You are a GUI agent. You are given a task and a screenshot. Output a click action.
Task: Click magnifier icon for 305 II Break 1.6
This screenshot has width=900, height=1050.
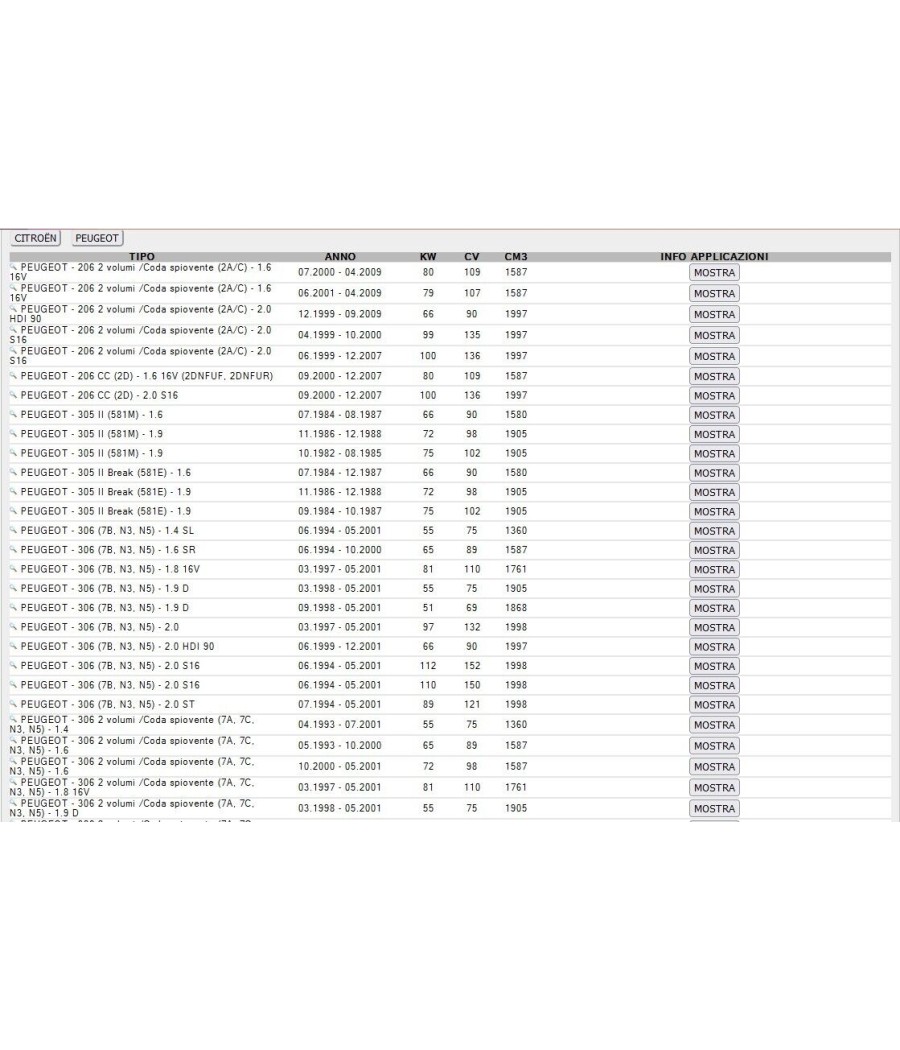13,471
